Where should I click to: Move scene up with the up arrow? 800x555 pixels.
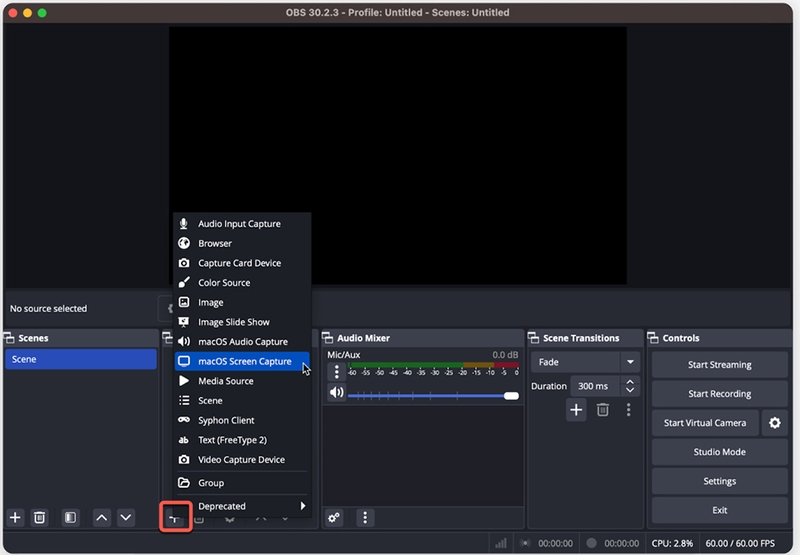[x=102, y=518]
